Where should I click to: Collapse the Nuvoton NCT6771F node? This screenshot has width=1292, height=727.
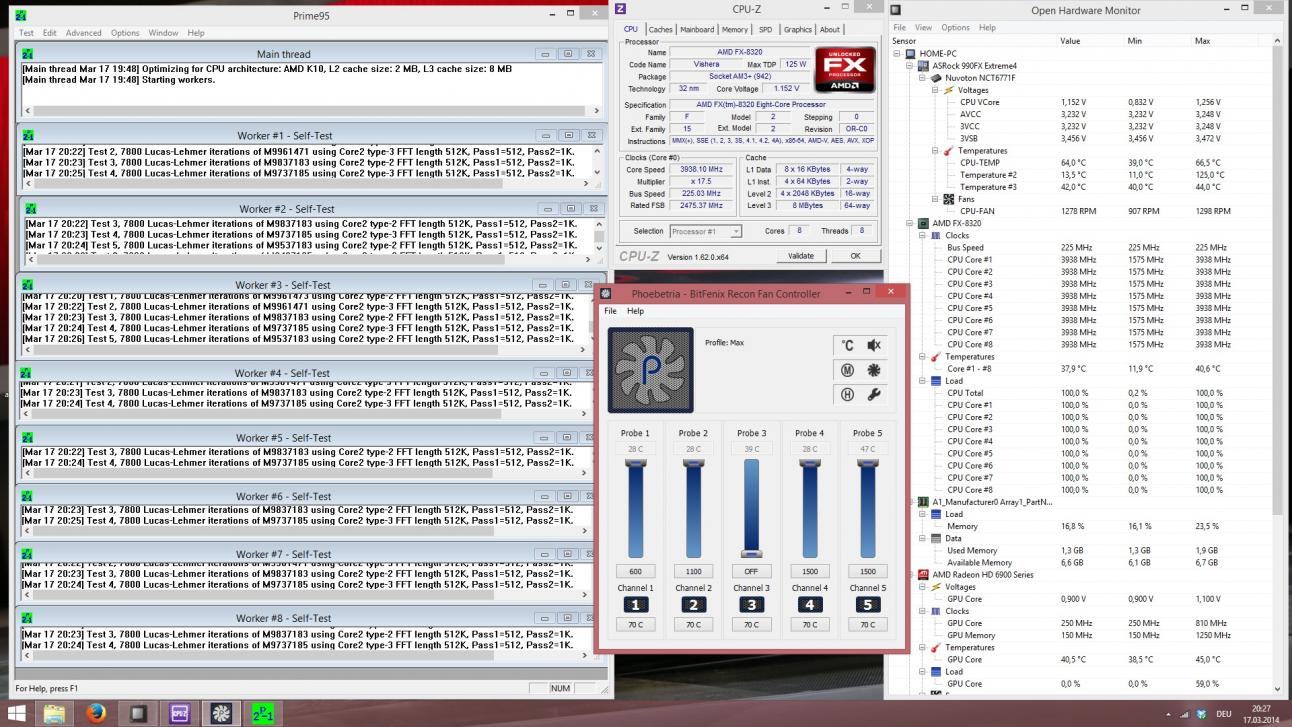click(x=923, y=78)
